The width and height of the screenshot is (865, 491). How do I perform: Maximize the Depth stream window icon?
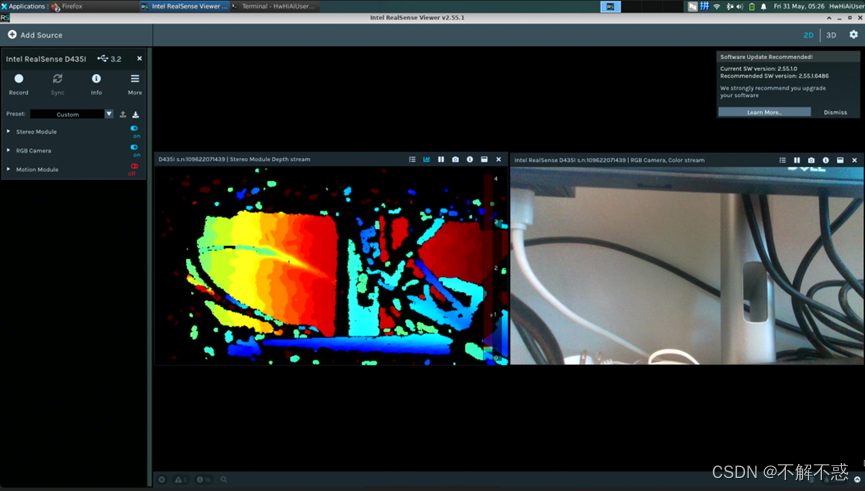[x=484, y=159]
